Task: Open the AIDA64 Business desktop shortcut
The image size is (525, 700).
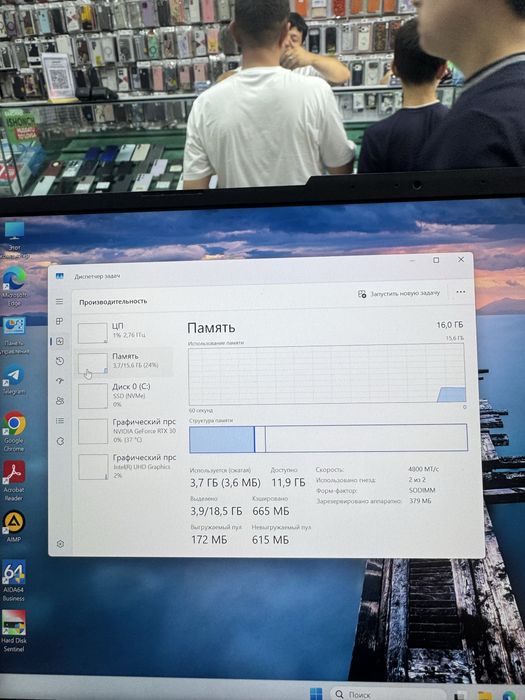Action: click(x=14, y=580)
